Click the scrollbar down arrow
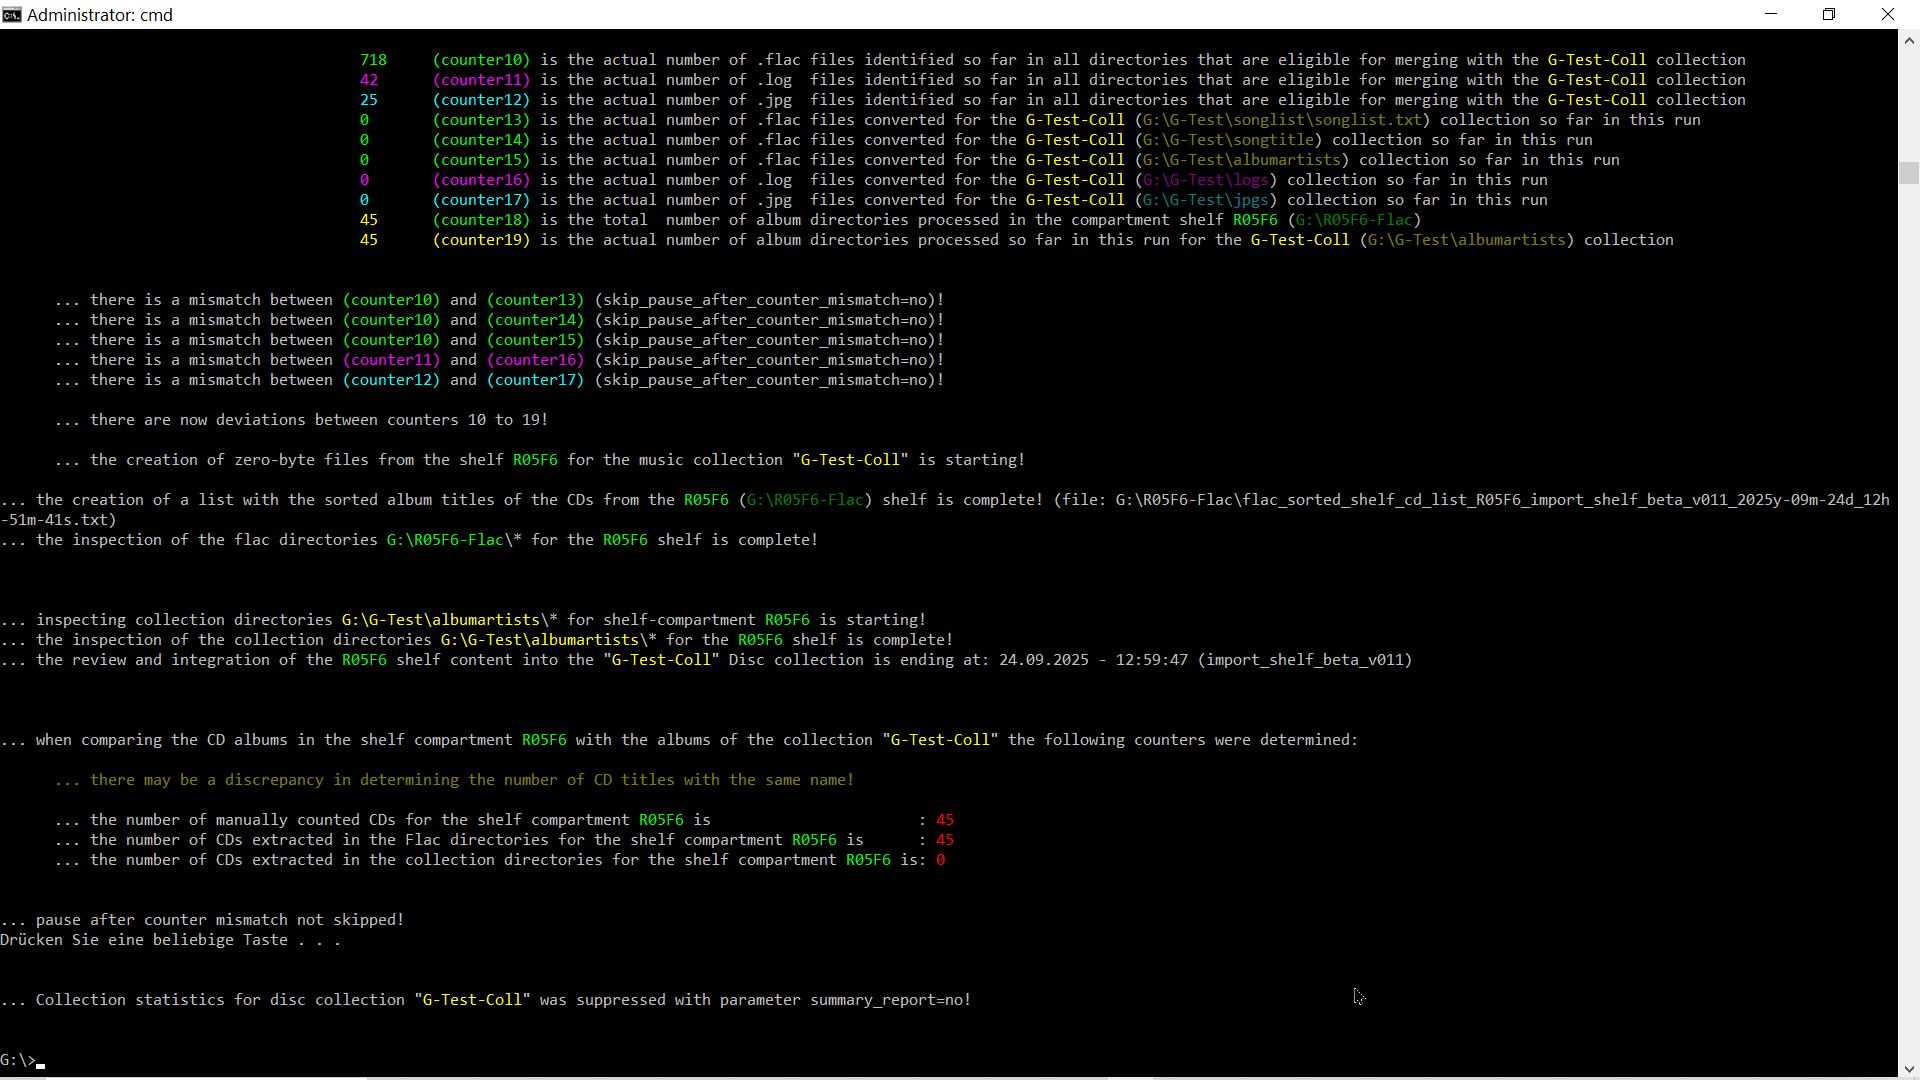The width and height of the screenshot is (1920, 1080). (x=1908, y=1067)
